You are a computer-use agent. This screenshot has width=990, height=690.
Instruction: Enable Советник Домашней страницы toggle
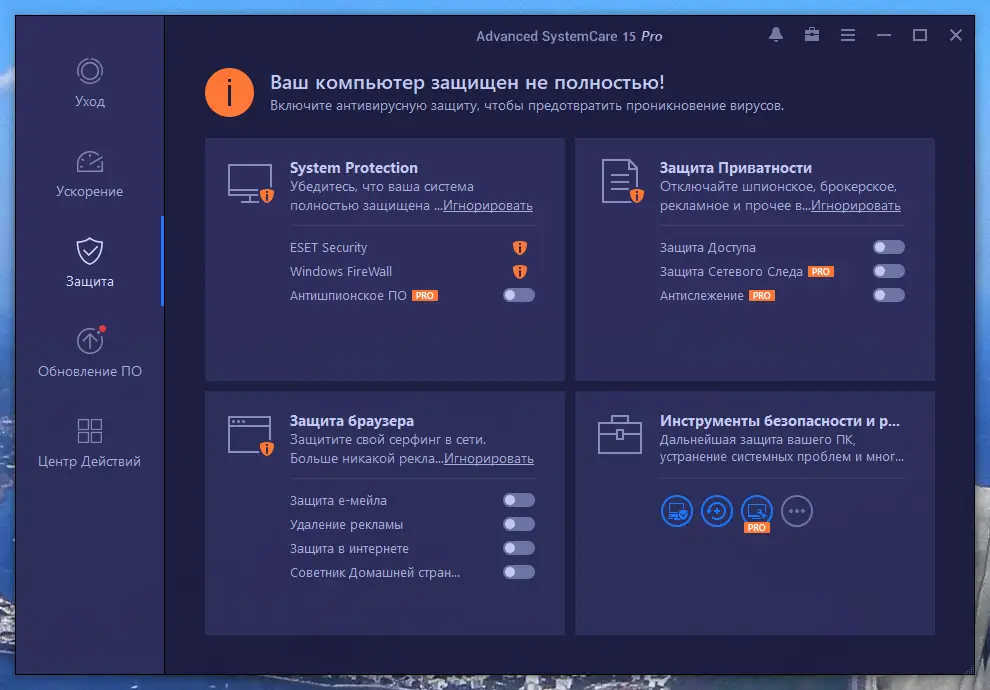pos(519,573)
